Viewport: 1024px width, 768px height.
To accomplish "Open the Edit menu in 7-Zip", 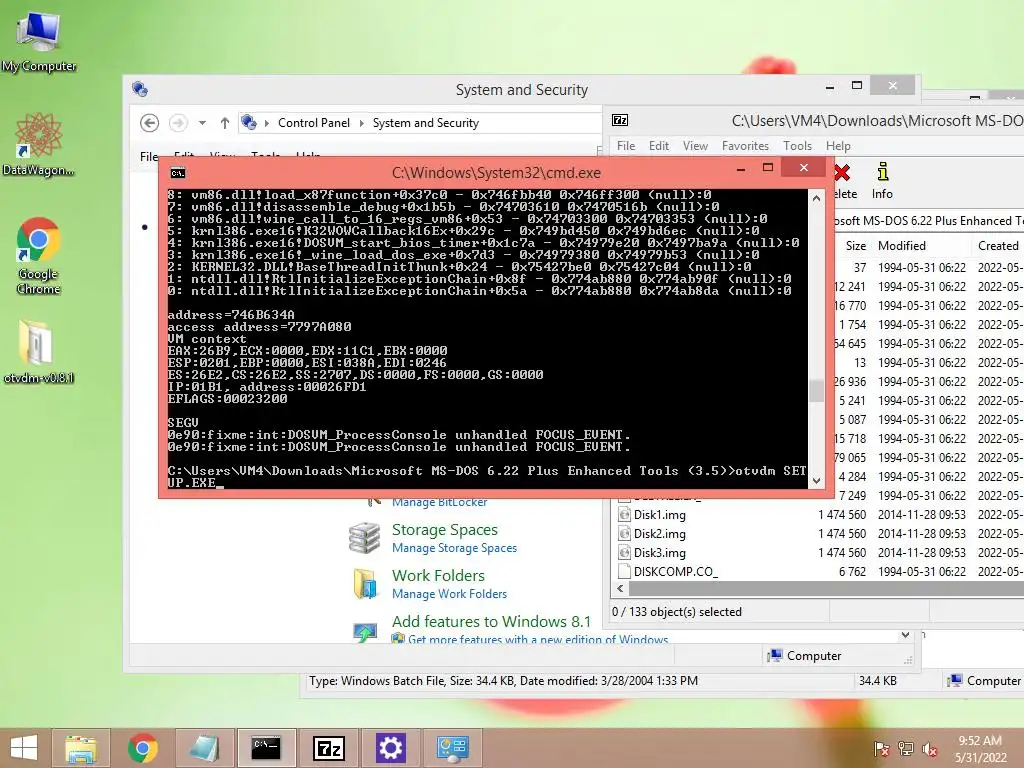I will (x=658, y=146).
